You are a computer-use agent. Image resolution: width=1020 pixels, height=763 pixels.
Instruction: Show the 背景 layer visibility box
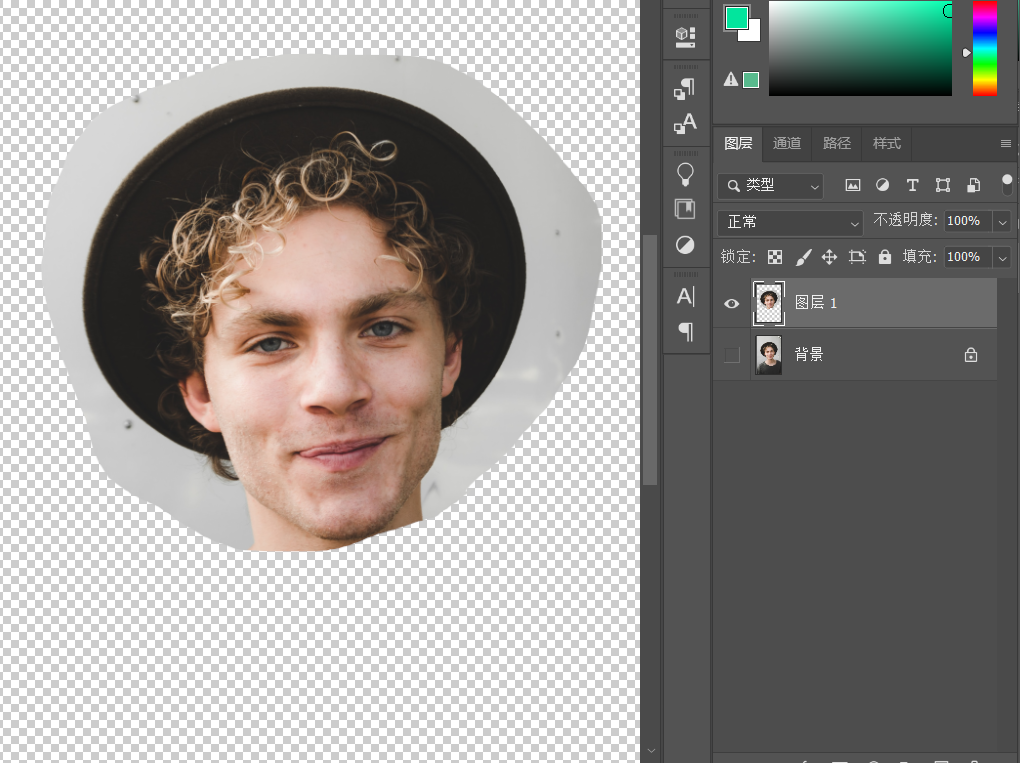732,355
